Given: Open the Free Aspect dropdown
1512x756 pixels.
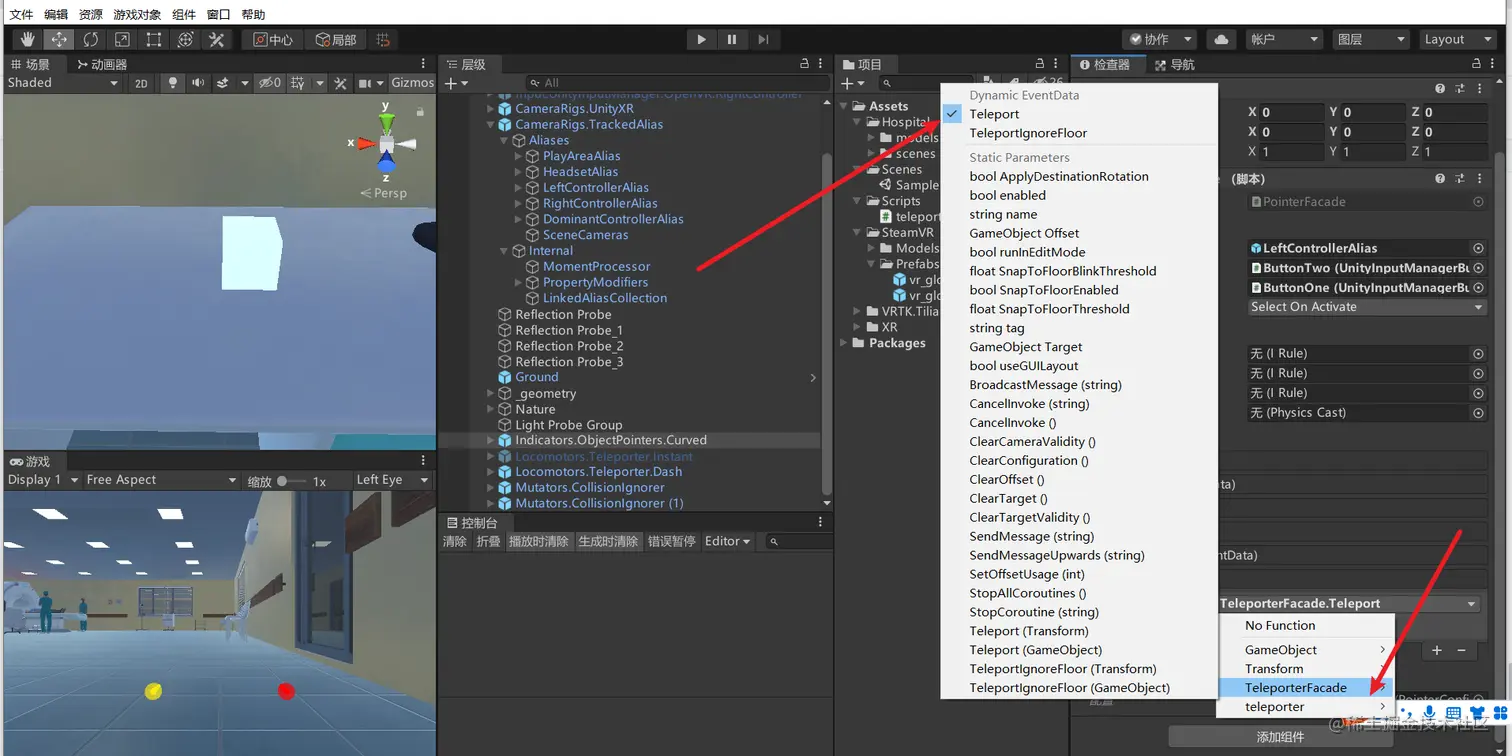Looking at the screenshot, I should point(161,480).
